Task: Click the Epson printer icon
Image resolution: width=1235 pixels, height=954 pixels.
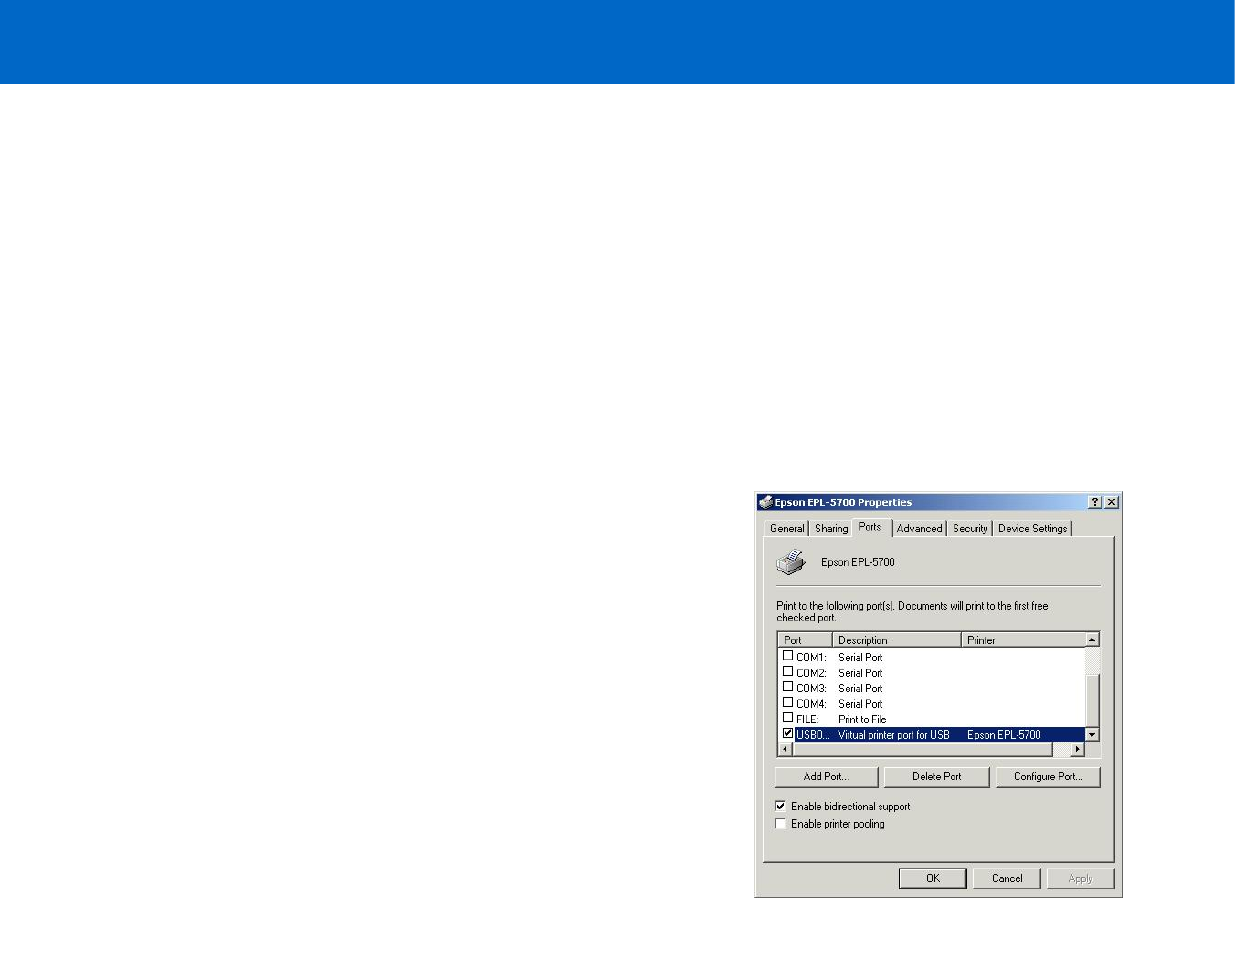Action: [791, 562]
